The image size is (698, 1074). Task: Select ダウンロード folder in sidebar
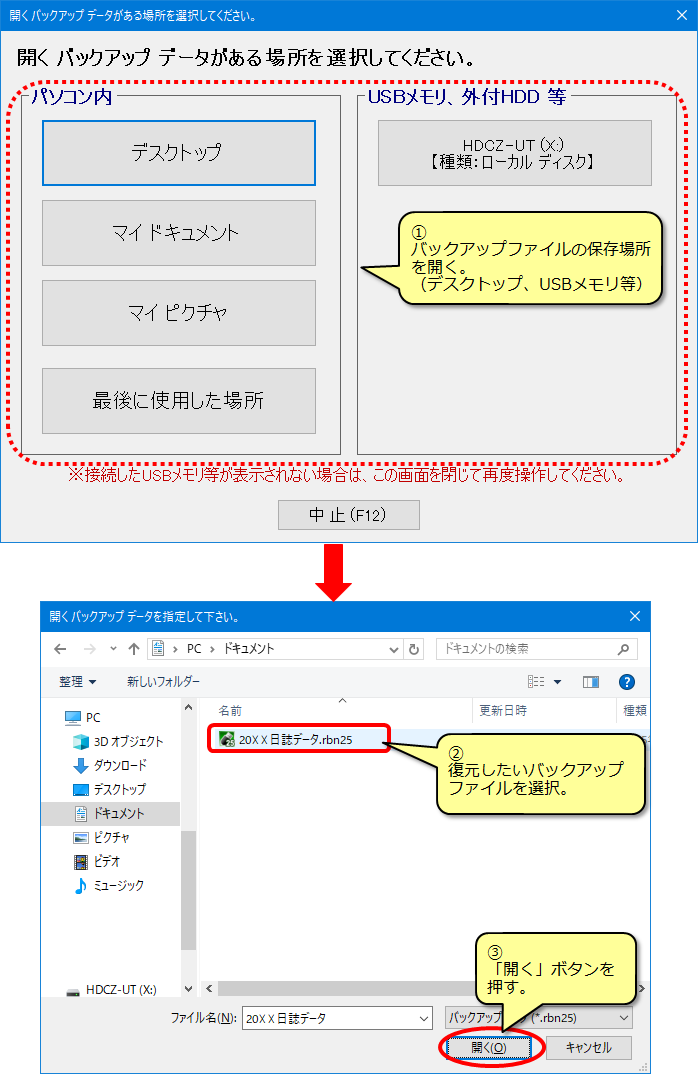pyautogui.click(x=120, y=766)
